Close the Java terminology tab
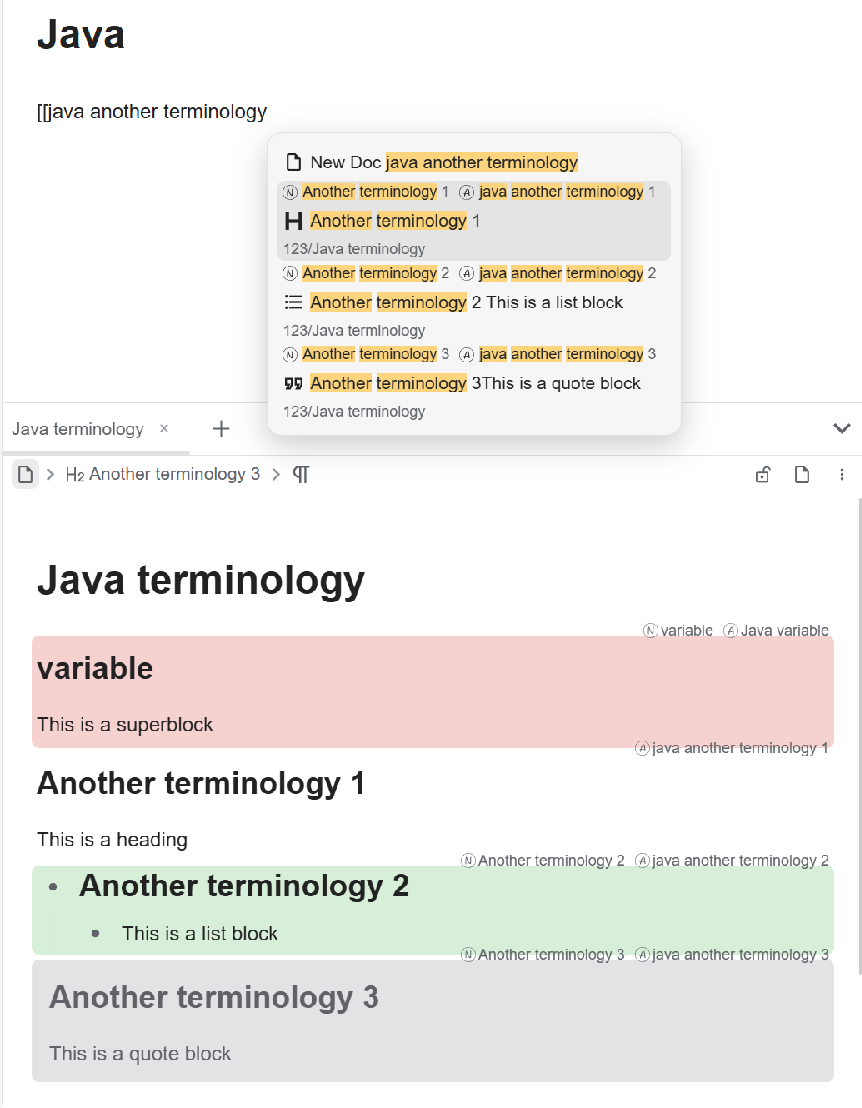 (164, 429)
